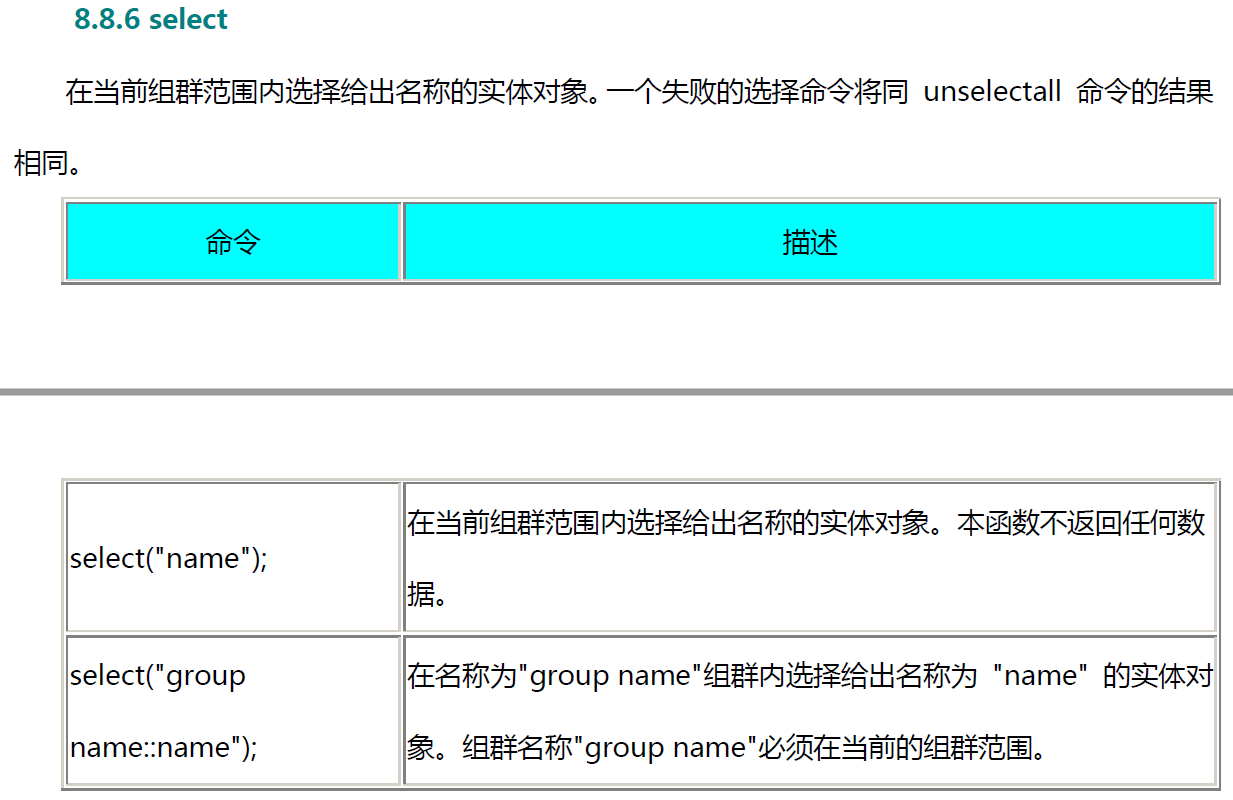Click the gray horizontal divider bar

(x=616, y=390)
